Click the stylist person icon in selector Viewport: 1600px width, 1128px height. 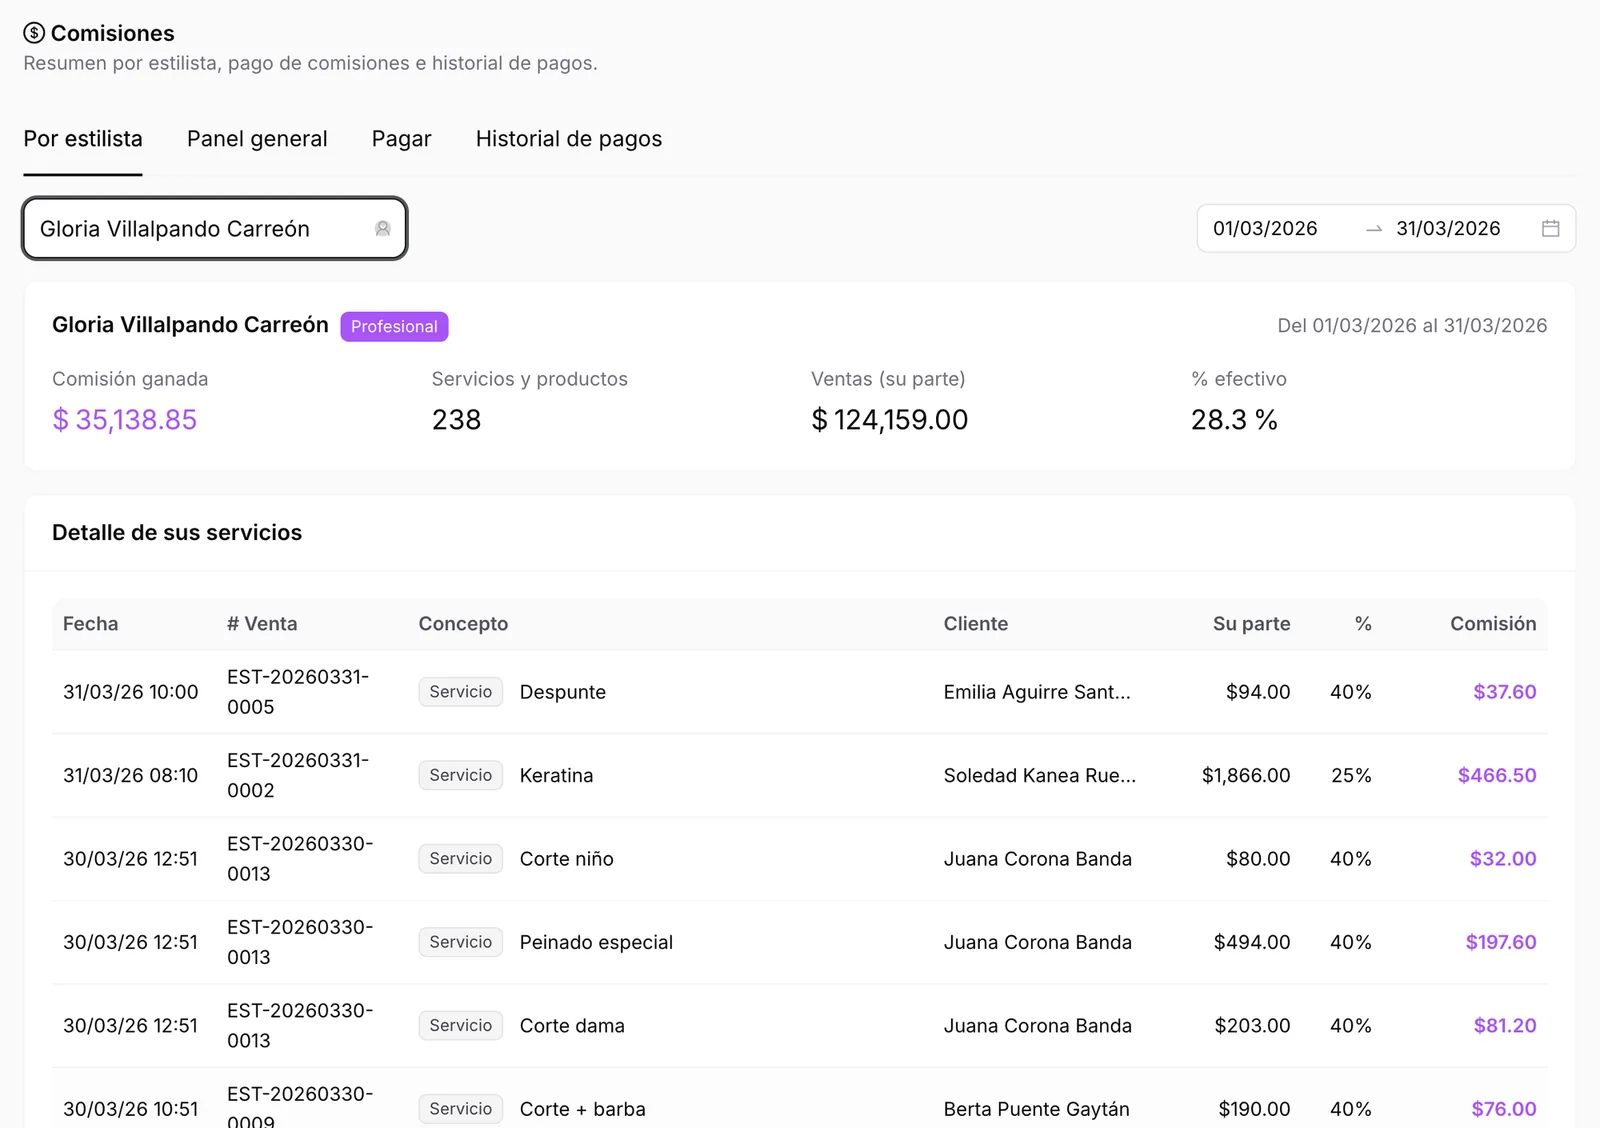[x=382, y=229]
